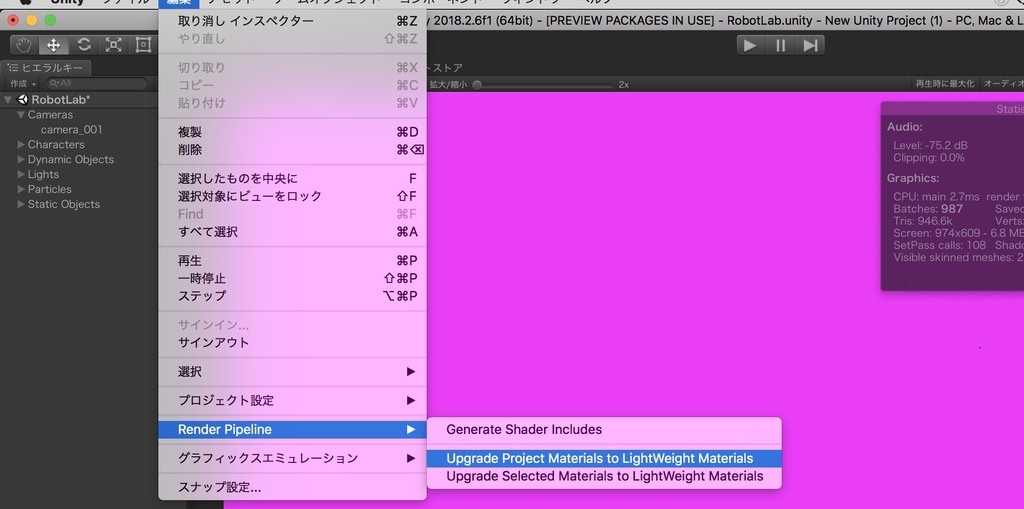The image size is (1024, 509).
Task: Expand the Particles hierarchy node
Action: [21, 189]
